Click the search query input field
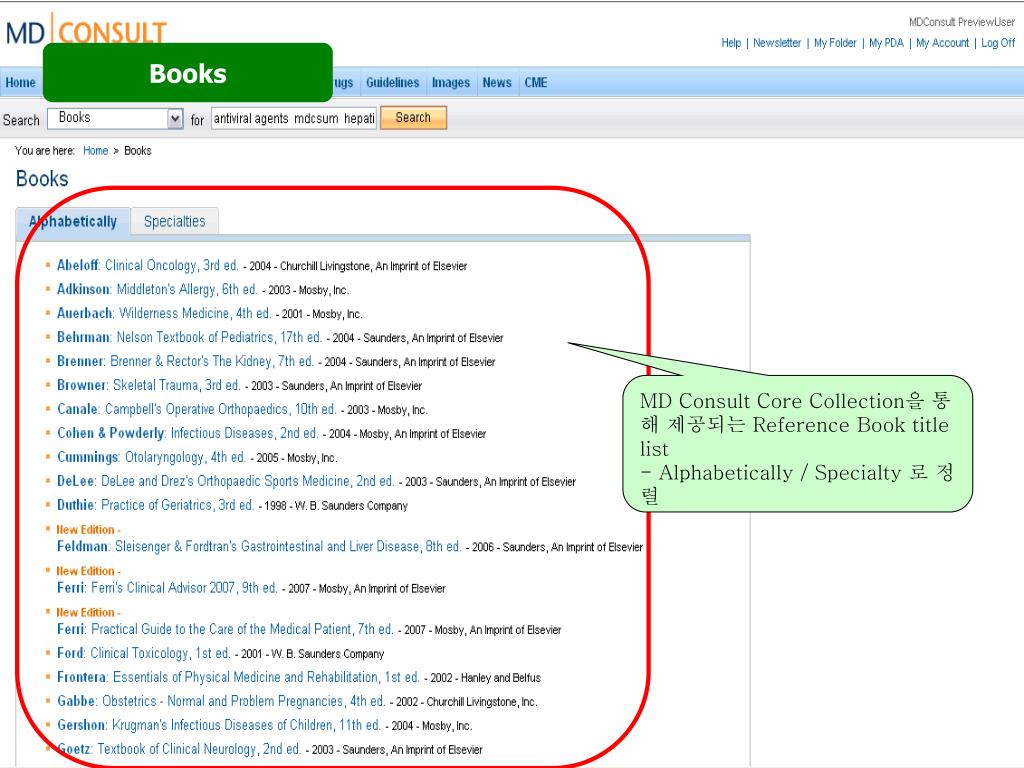Screen dimensions: 1024x768 [294, 118]
